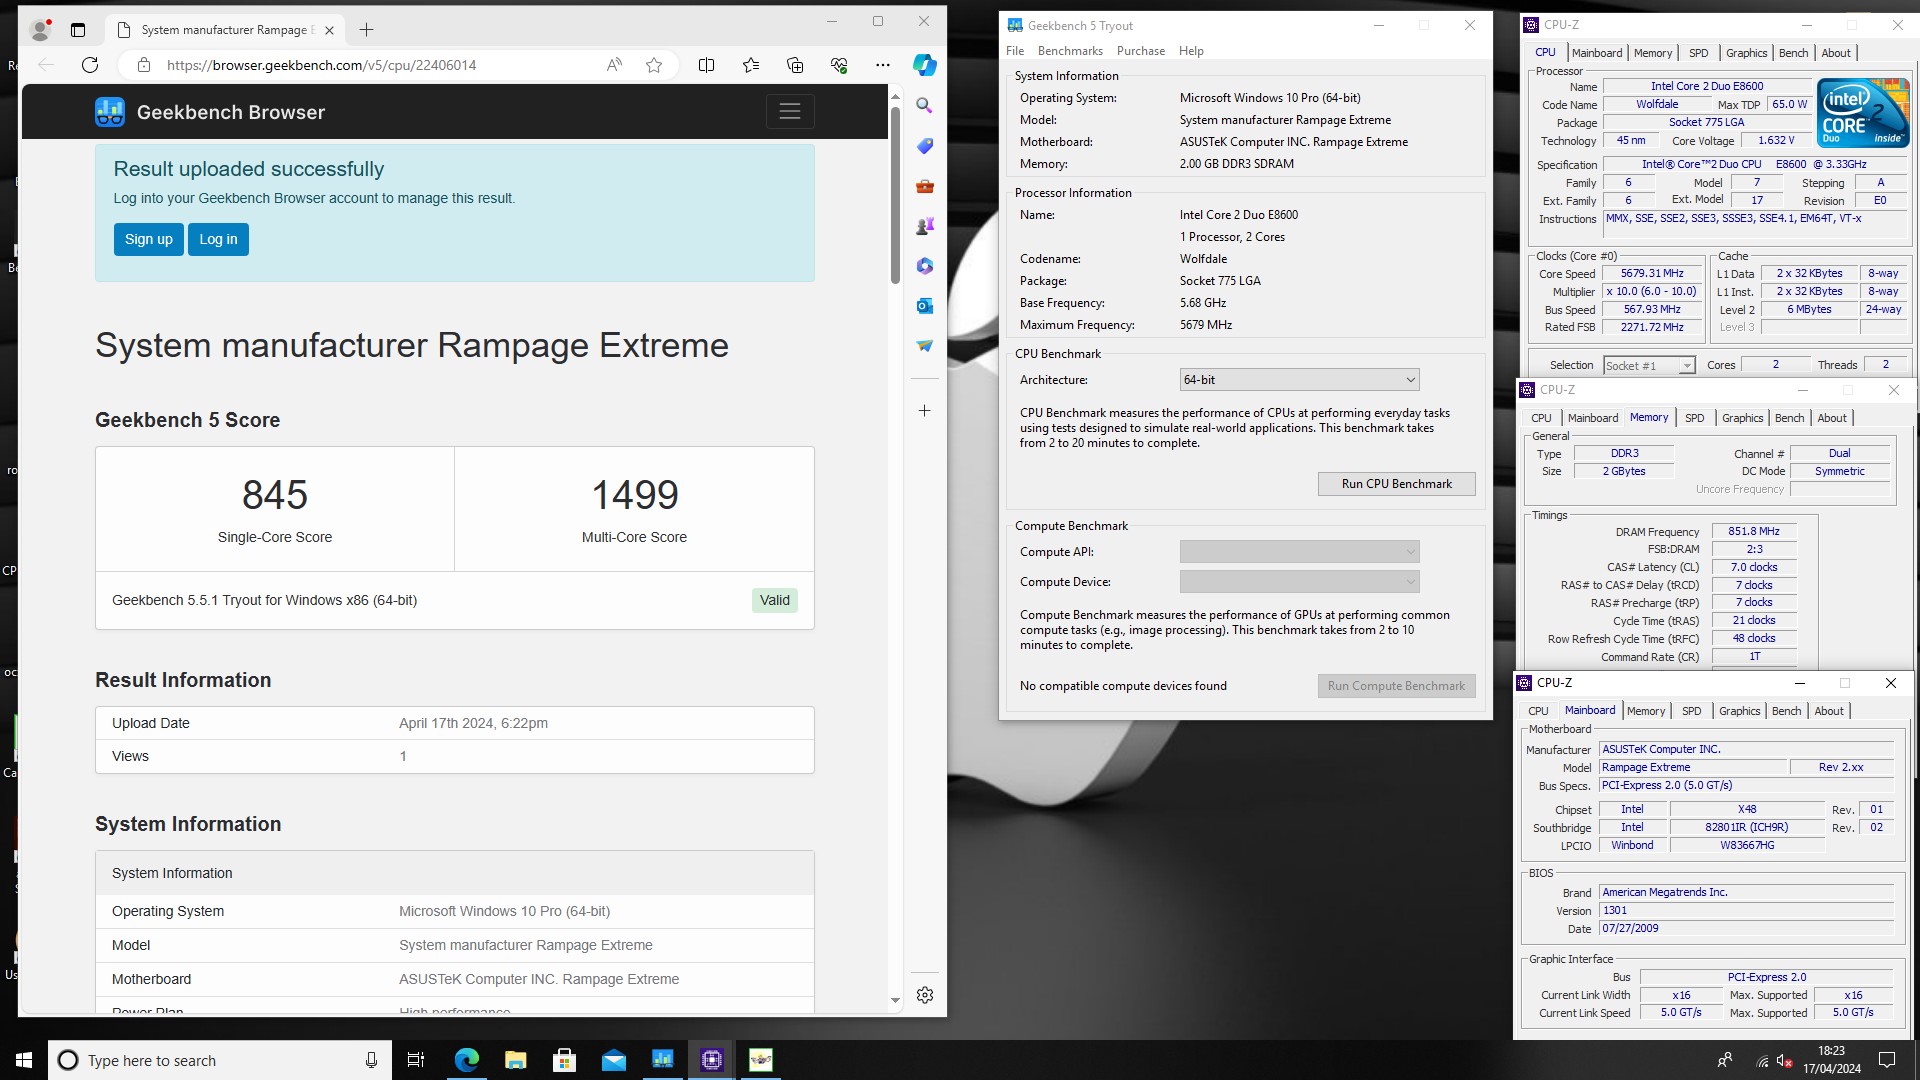Screen dimensions: 1920x1080
Task: Expand Compute Device dropdown
Action: pos(1299,582)
